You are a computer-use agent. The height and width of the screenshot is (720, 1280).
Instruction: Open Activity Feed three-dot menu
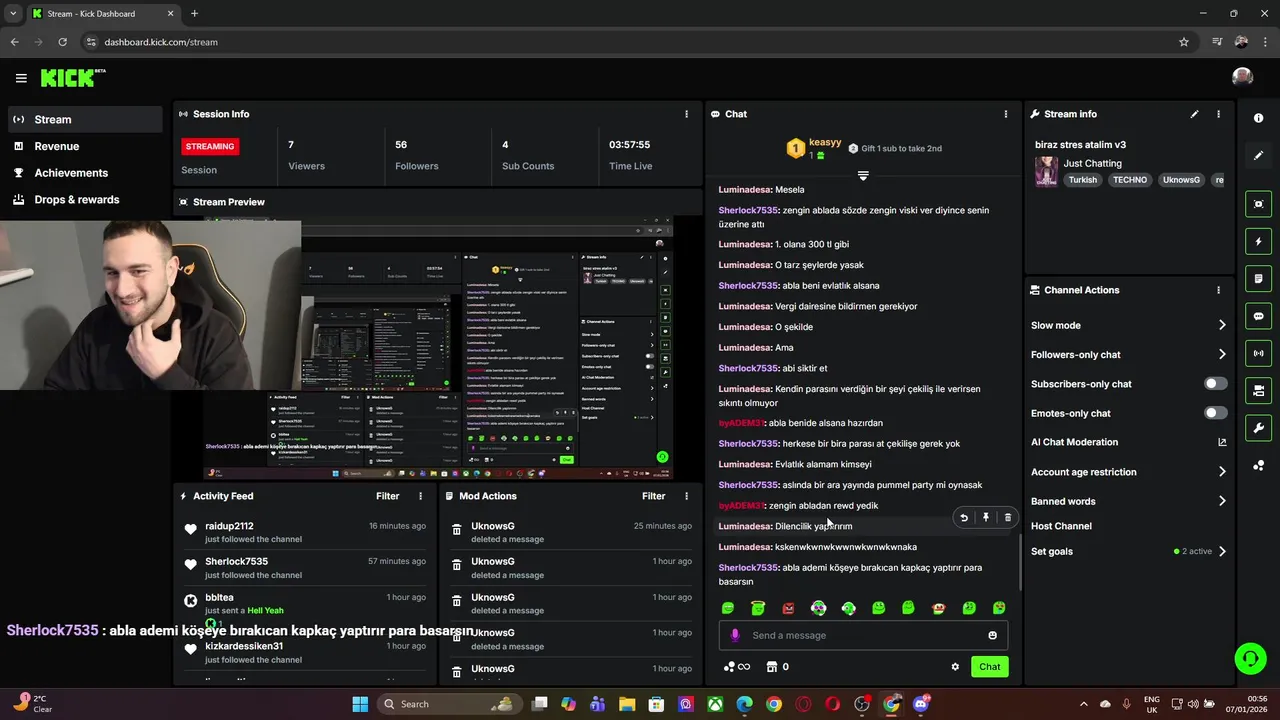coord(420,496)
